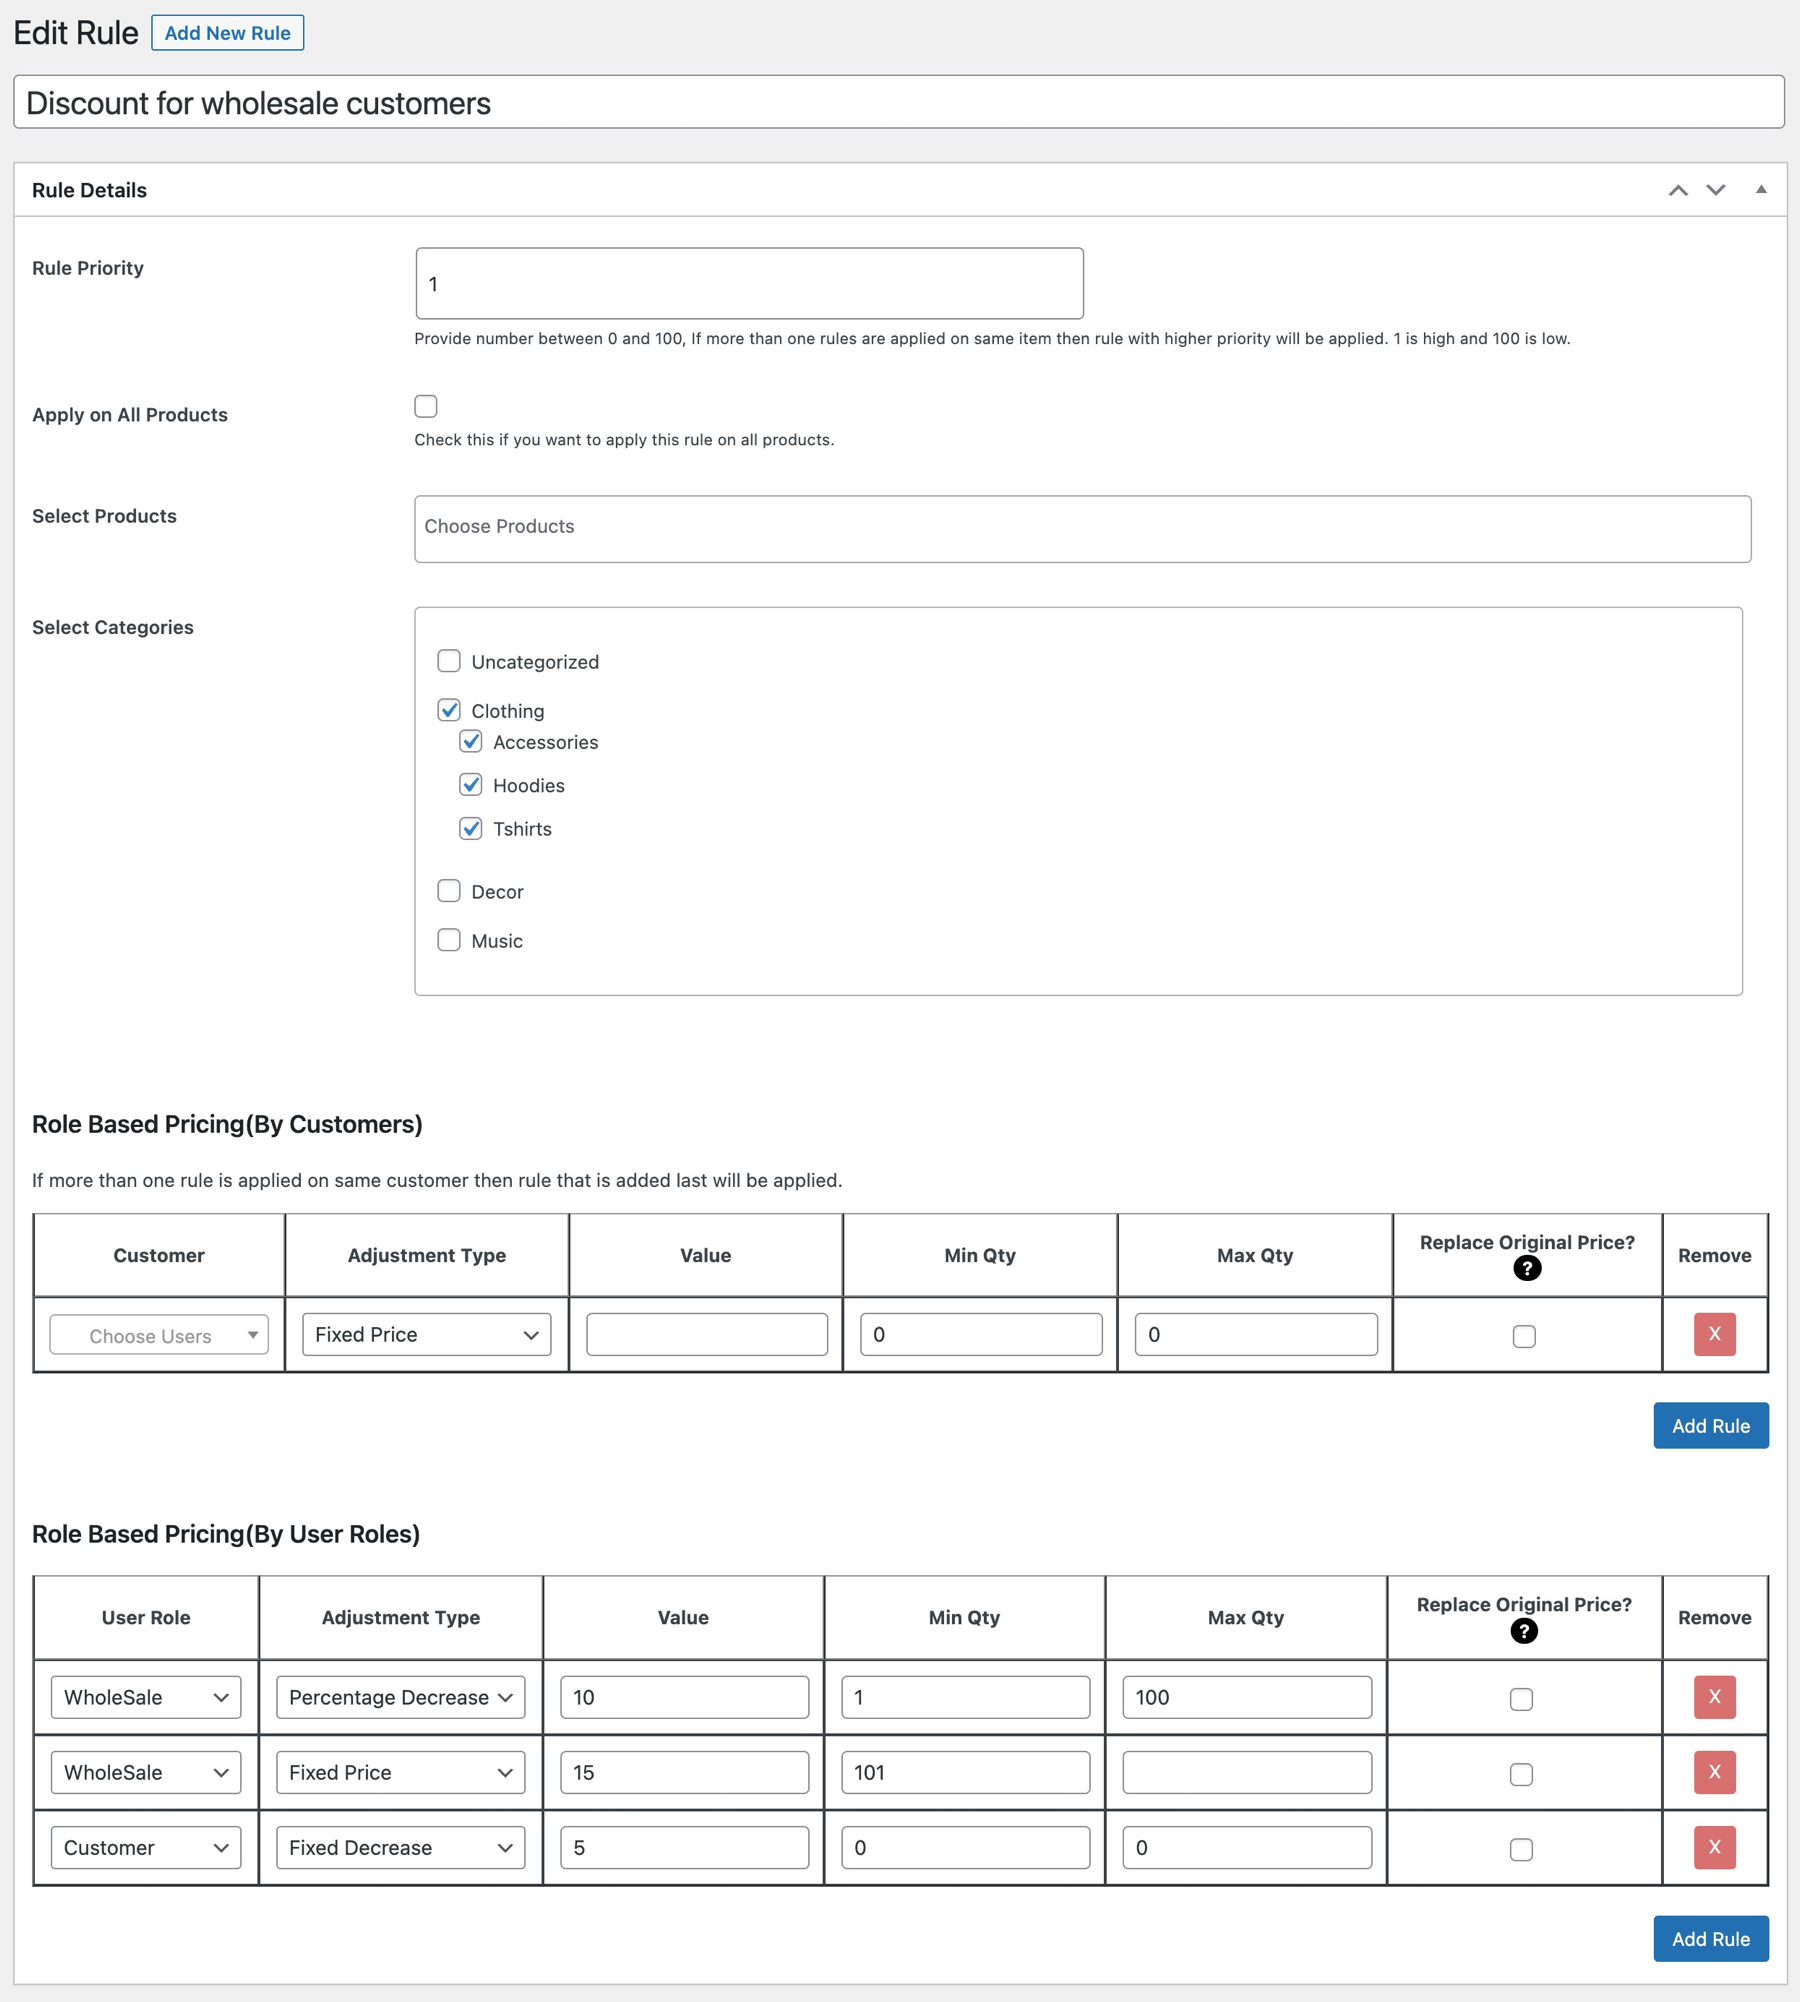Screen dimensions: 1800x2002
Task: Open the Customer user role dropdown
Action: pos(145,1847)
